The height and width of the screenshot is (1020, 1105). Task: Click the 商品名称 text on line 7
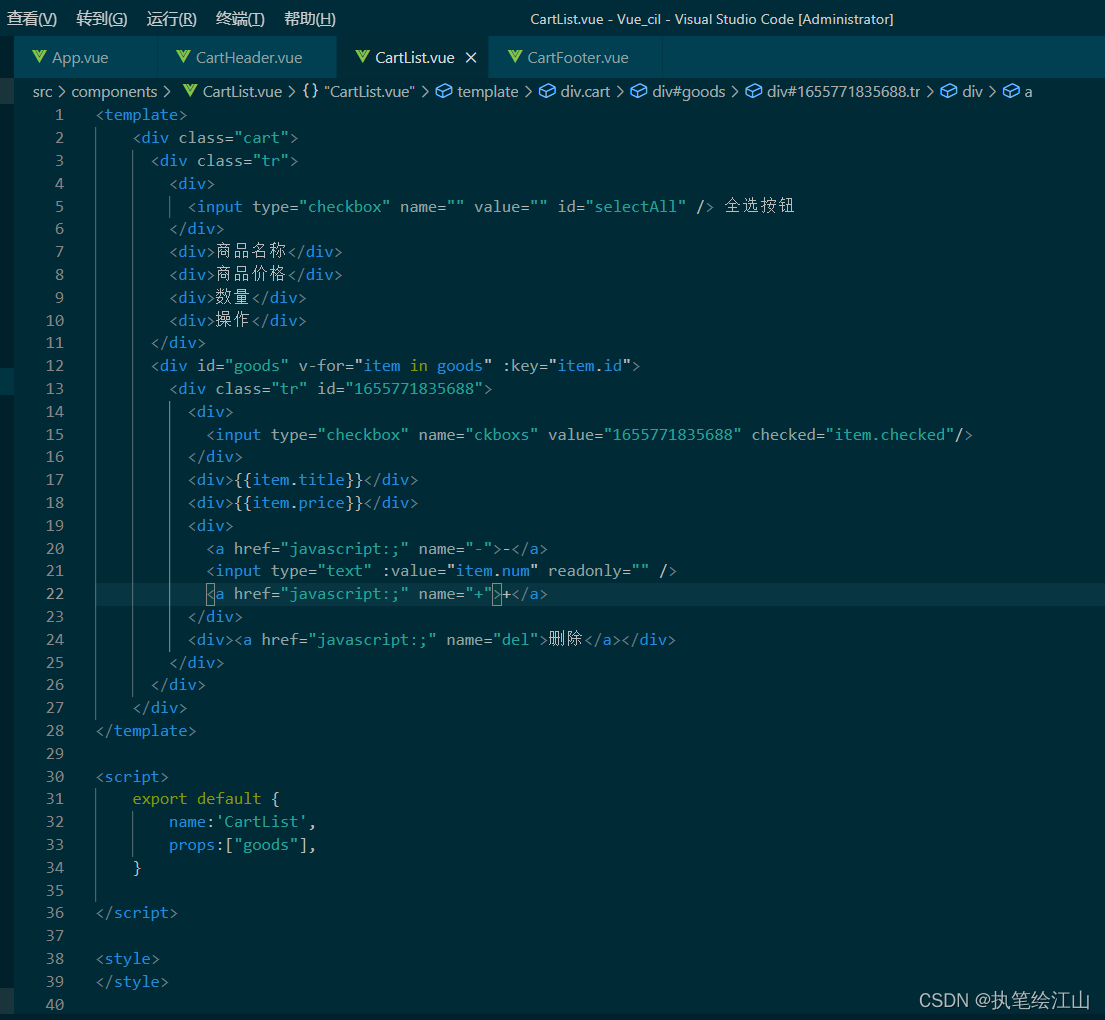pos(250,251)
